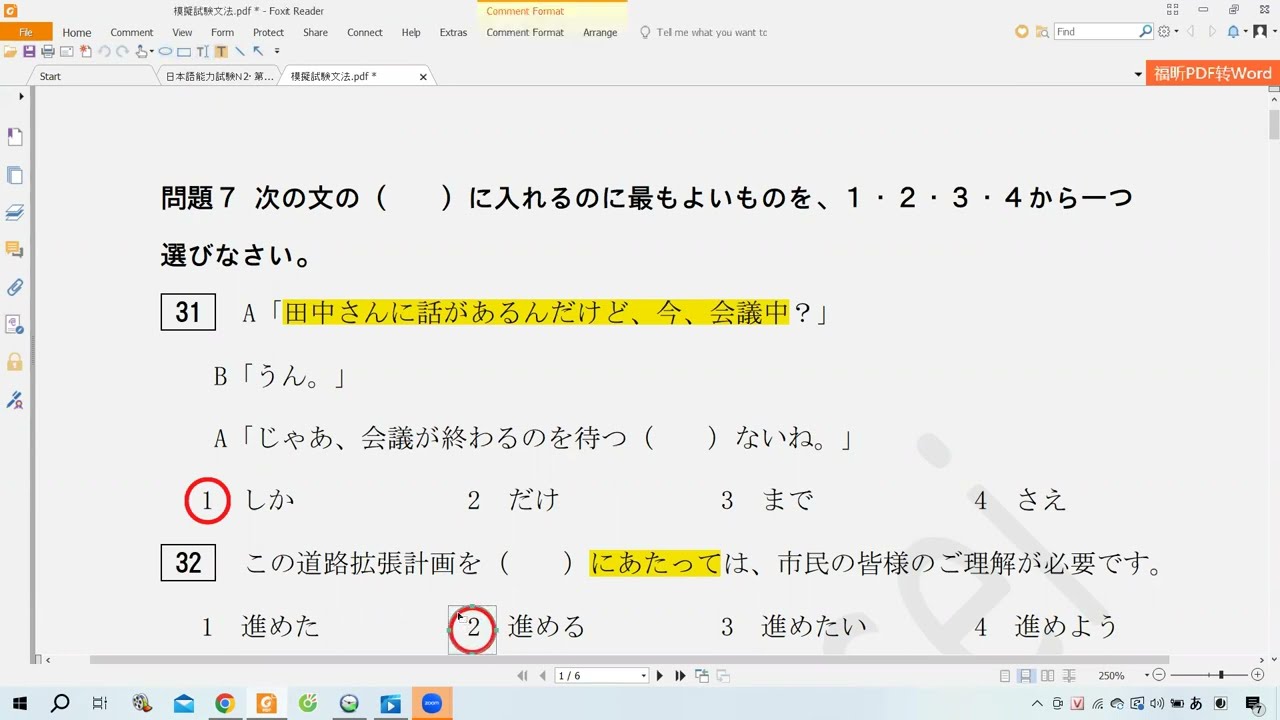This screenshot has width=1280, height=720.
Task: Open the Protect ribbon tab
Action: pyautogui.click(x=268, y=32)
